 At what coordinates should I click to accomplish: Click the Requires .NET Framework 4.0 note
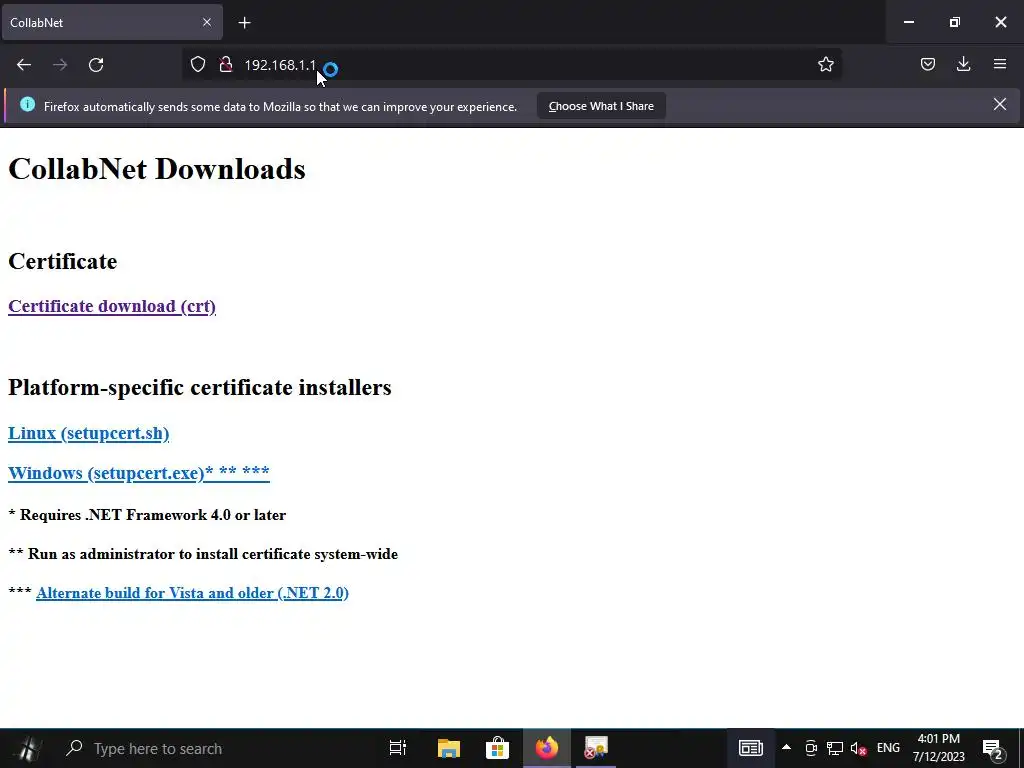[147, 515]
